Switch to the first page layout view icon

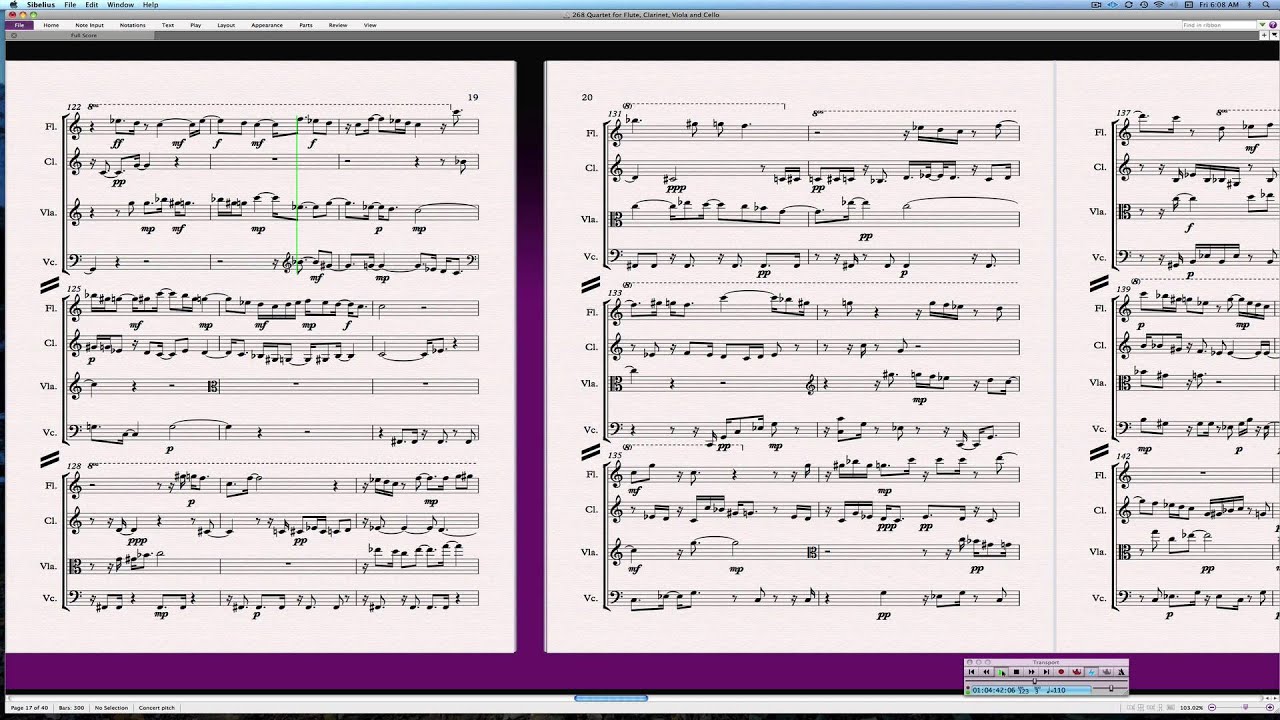[x=1131, y=707]
